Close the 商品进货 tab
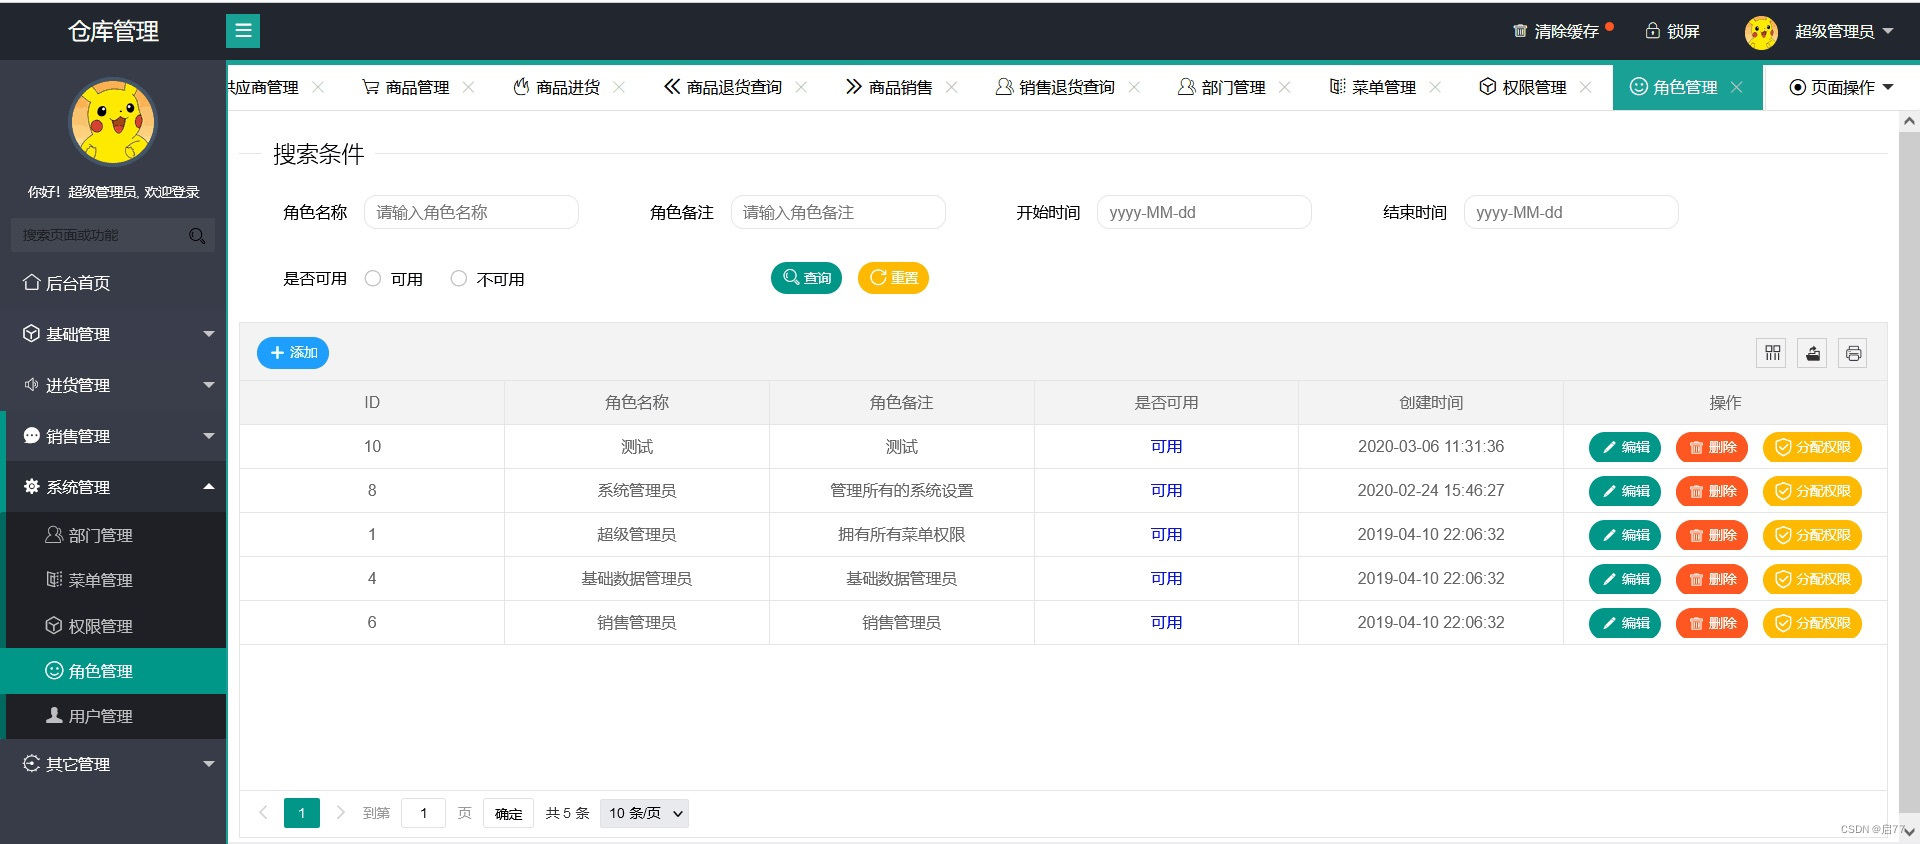The height and width of the screenshot is (844, 1920). pos(619,87)
